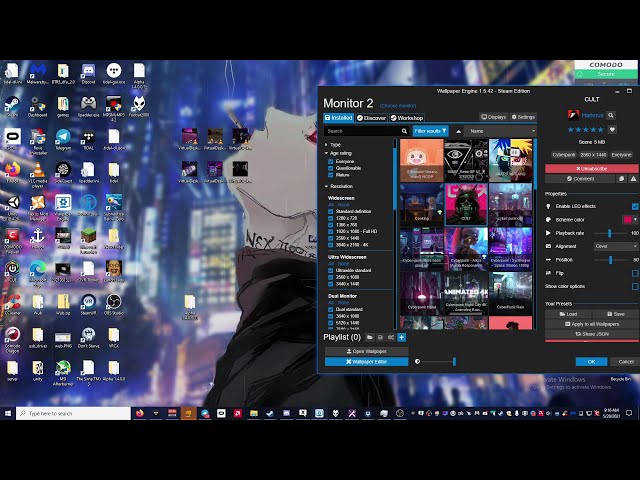Open Telegram desktop shortcut
Screen dimensions: 640x480
coord(63,140)
